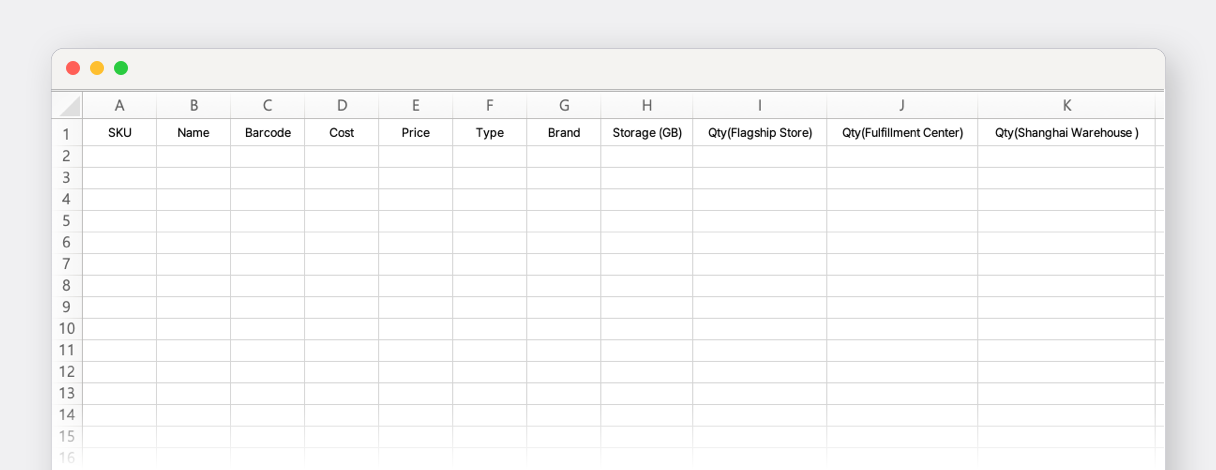This screenshot has height=470, width=1216.
Task: Select row 14 header
Action: [67, 415]
